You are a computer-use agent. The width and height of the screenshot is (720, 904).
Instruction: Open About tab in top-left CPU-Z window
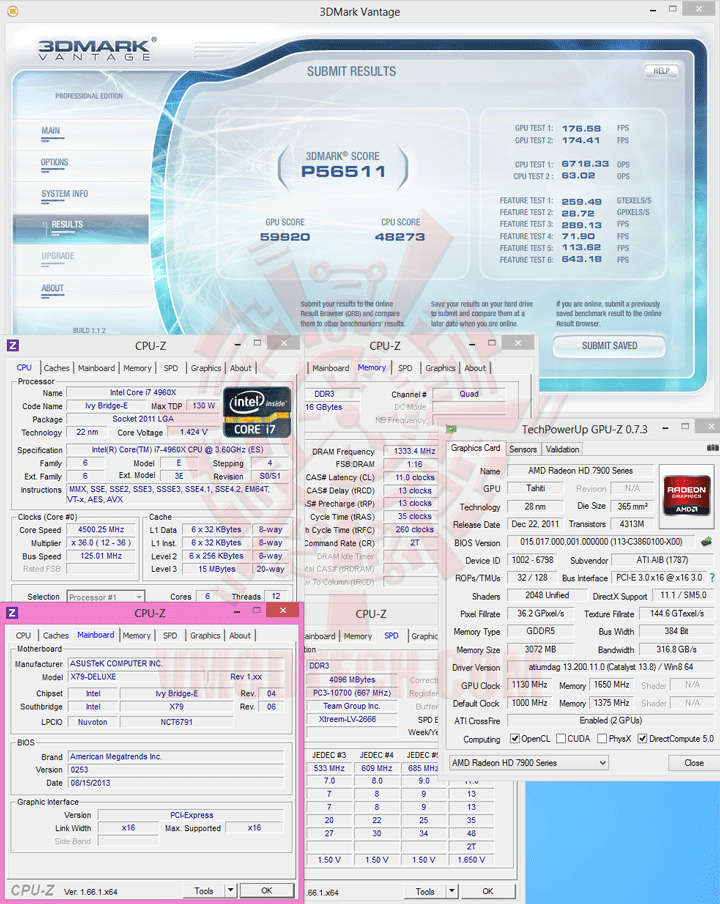240,368
